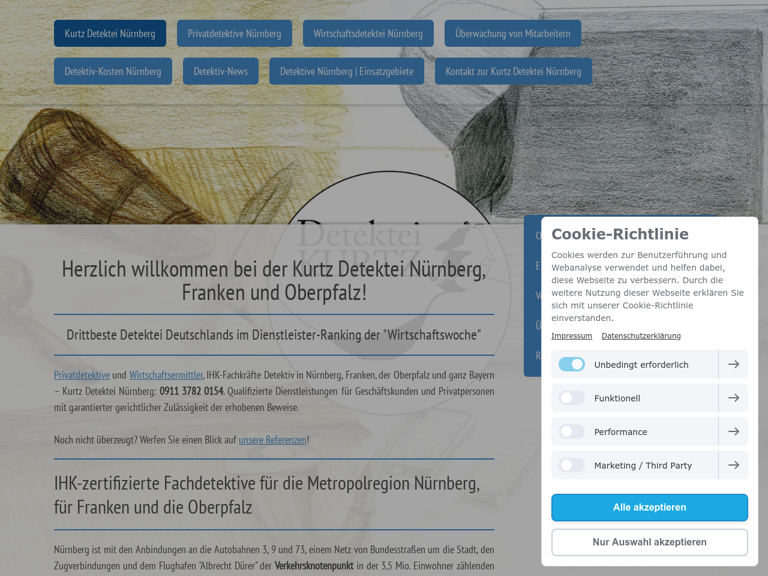Enable the Funktionell cookies toggle

tap(572, 398)
